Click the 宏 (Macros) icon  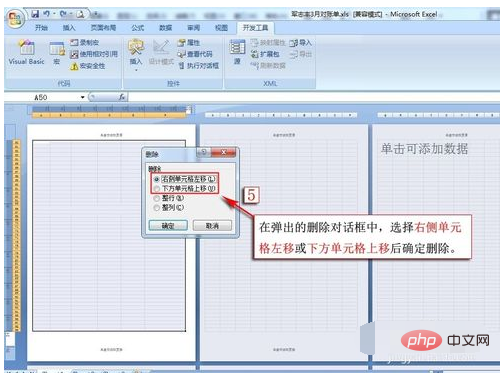[x=57, y=49]
